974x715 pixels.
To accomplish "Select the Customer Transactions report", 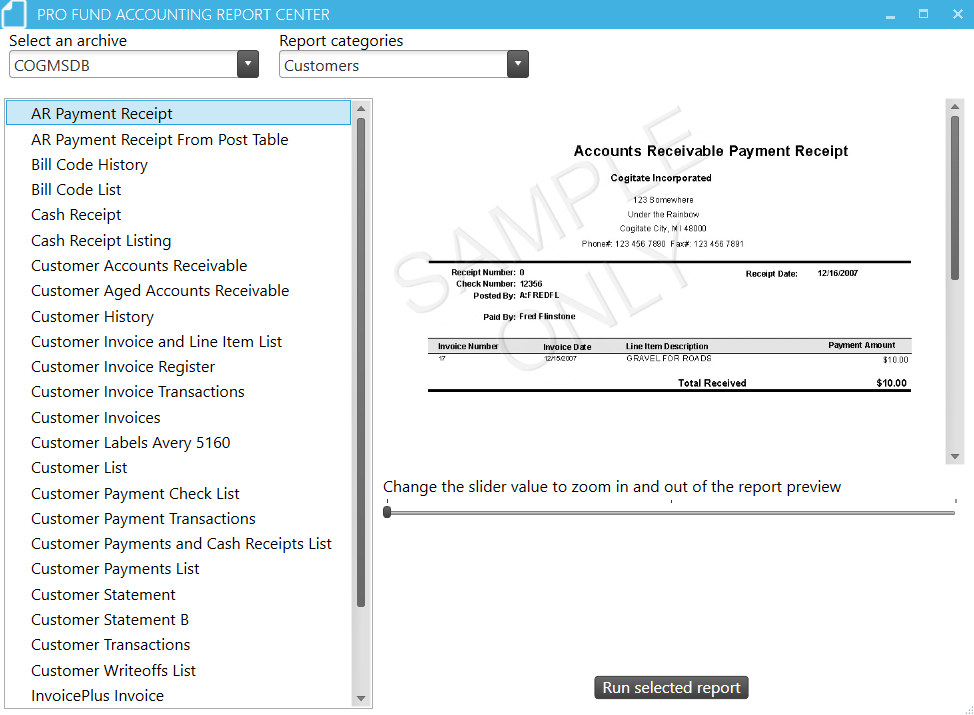I will point(111,645).
